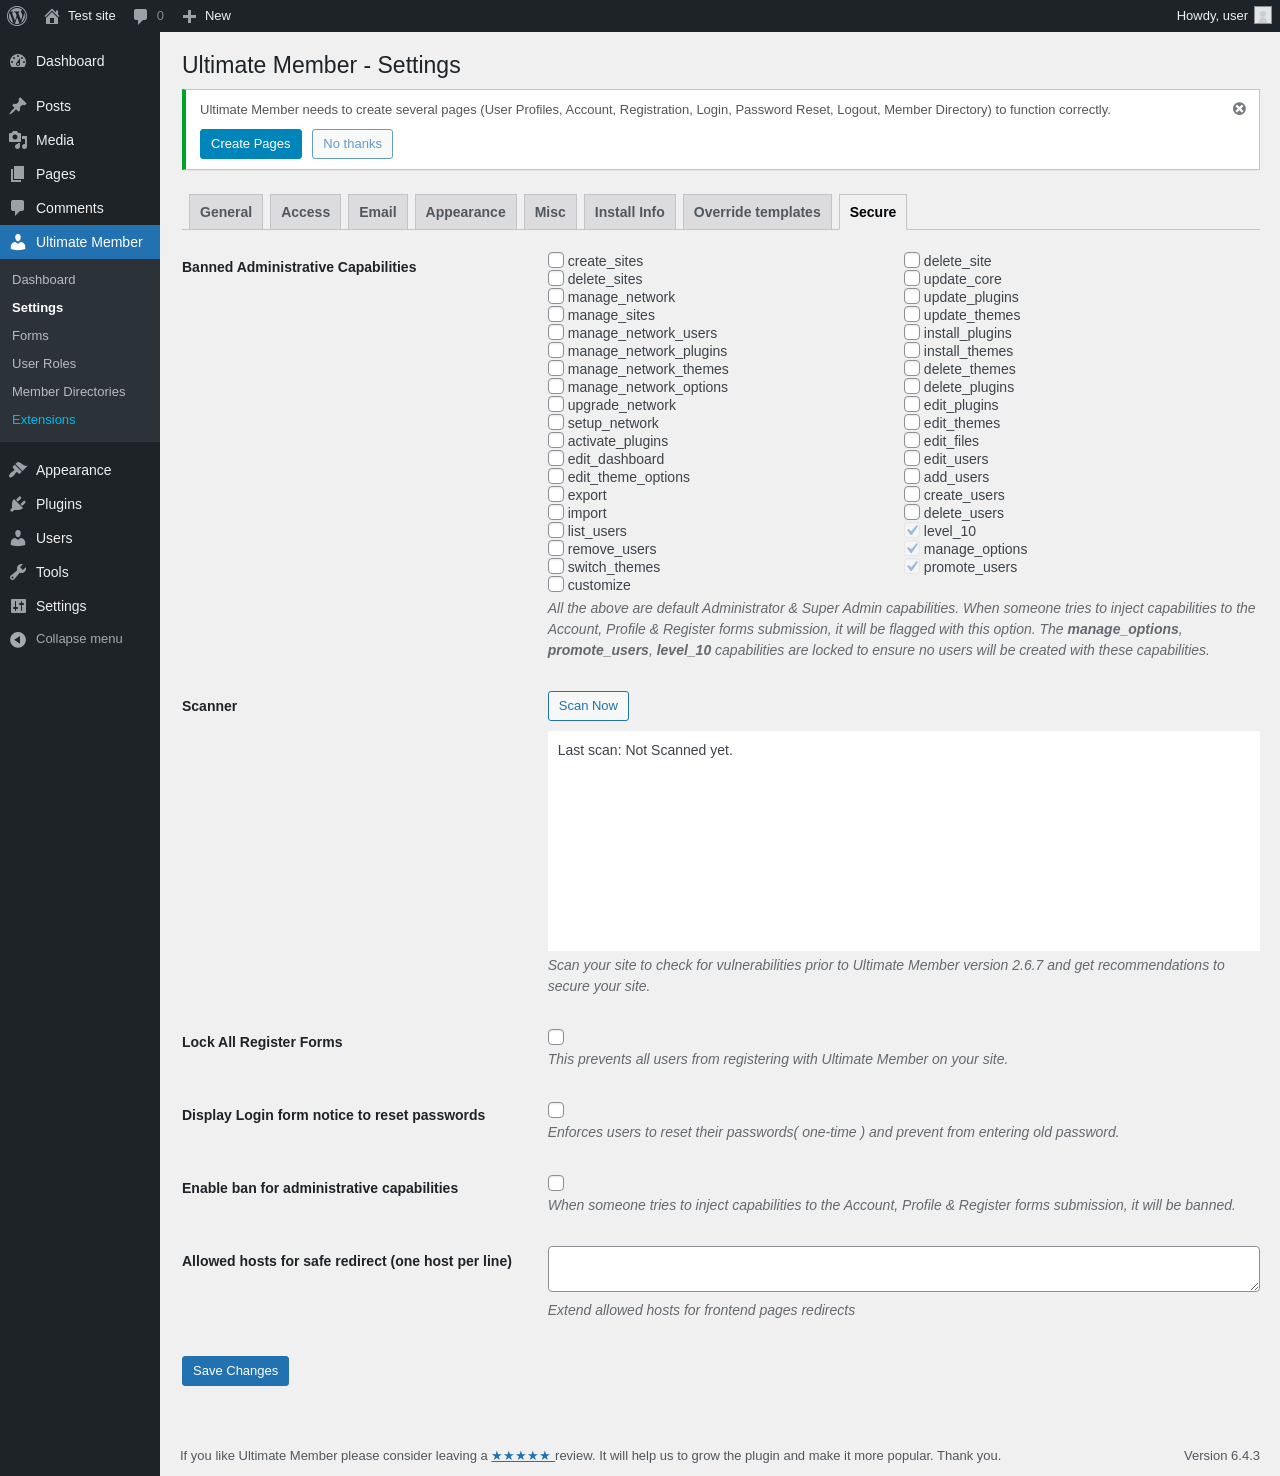The image size is (1280, 1476).
Task: Click the Settings sliders icon in sidebar
Action: click(x=18, y=606)
